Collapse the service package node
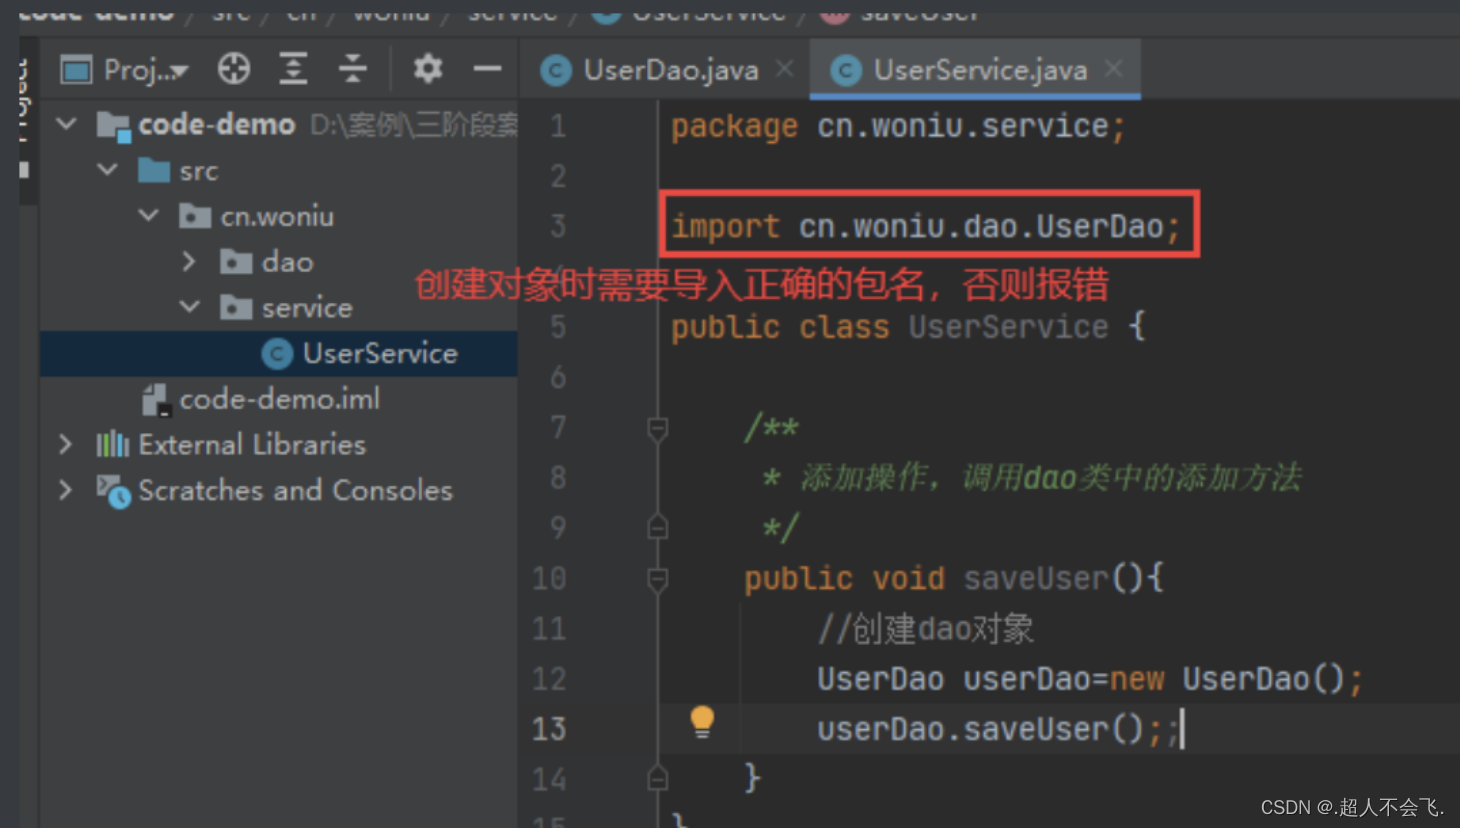 tap(189, 307)
